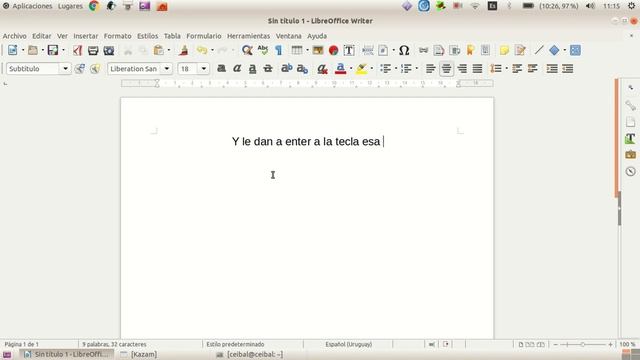Toggle formatting marks (pilcrow)
This screenshot has height=360, width=640.
click(x=278, y=50)
